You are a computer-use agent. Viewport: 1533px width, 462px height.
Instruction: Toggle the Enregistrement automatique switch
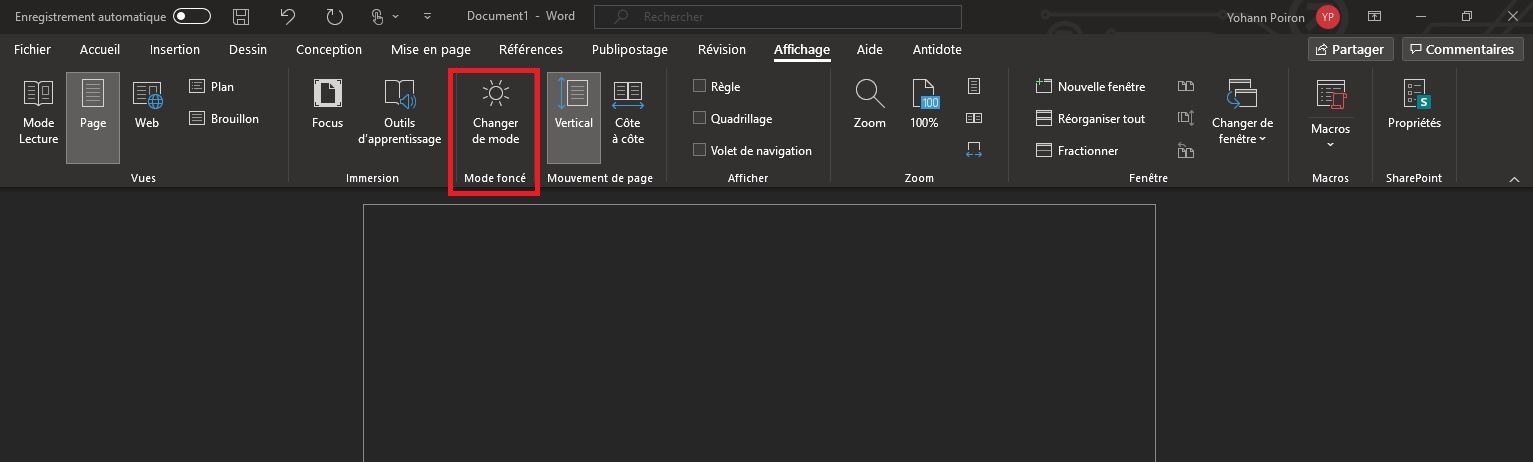tap(192, 17)
